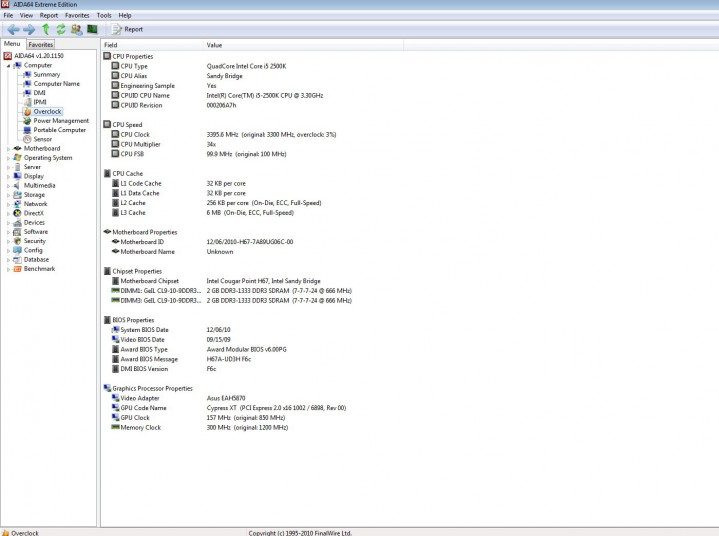Viewport: 719px width, 536px height.
Task: Expand the Multimedia tree node
Action: (x=8, y=186)
